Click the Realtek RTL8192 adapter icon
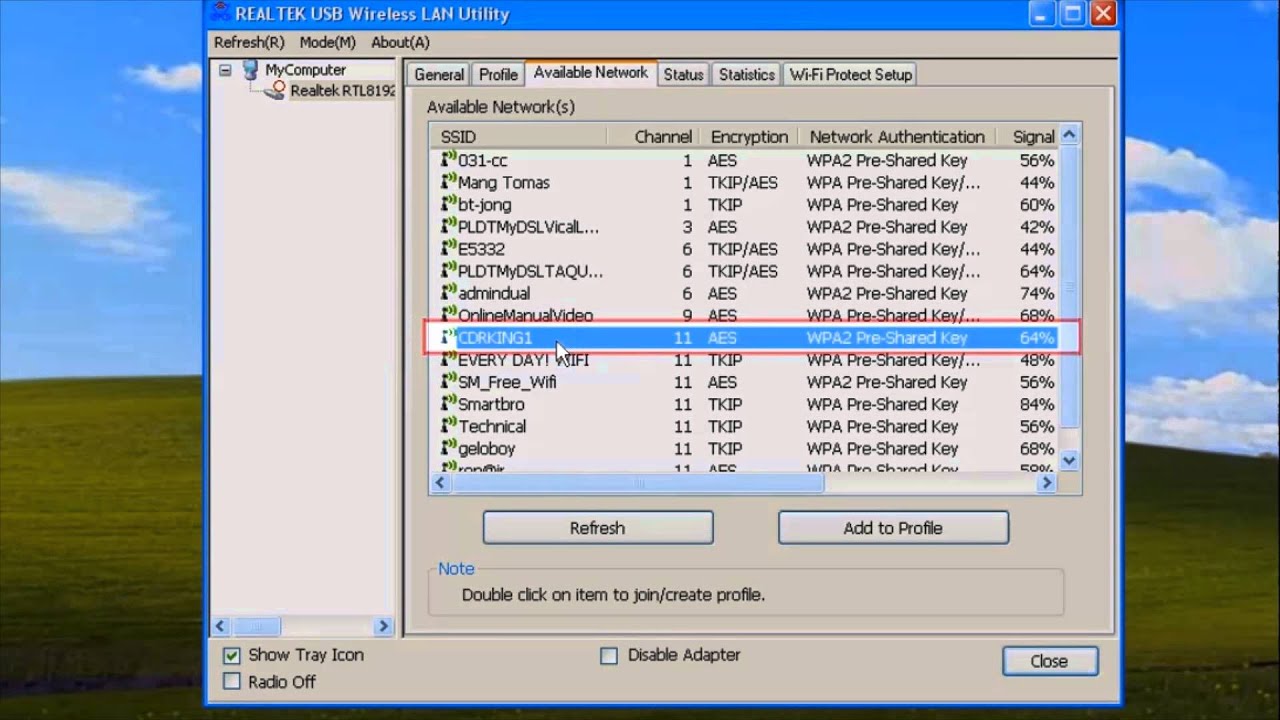Image resolution: width=1280 pixels, height=720 pixels. tap(276, 91)
